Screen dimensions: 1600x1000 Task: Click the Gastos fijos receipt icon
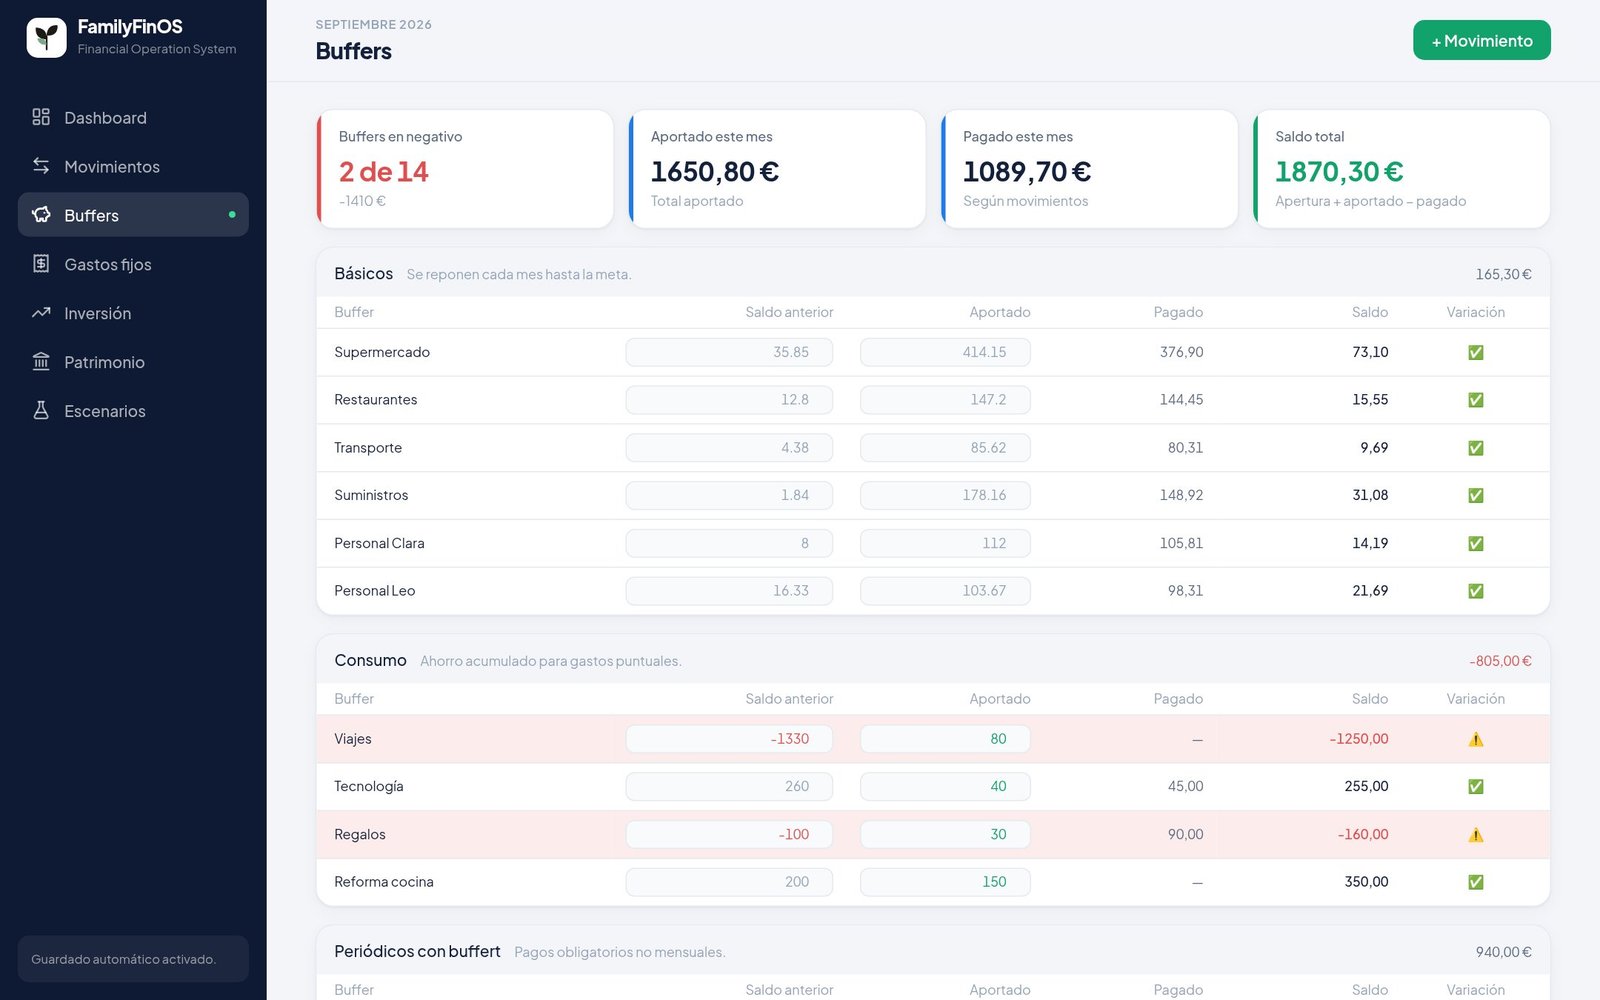pyautogui.click(x=41, y=264)
